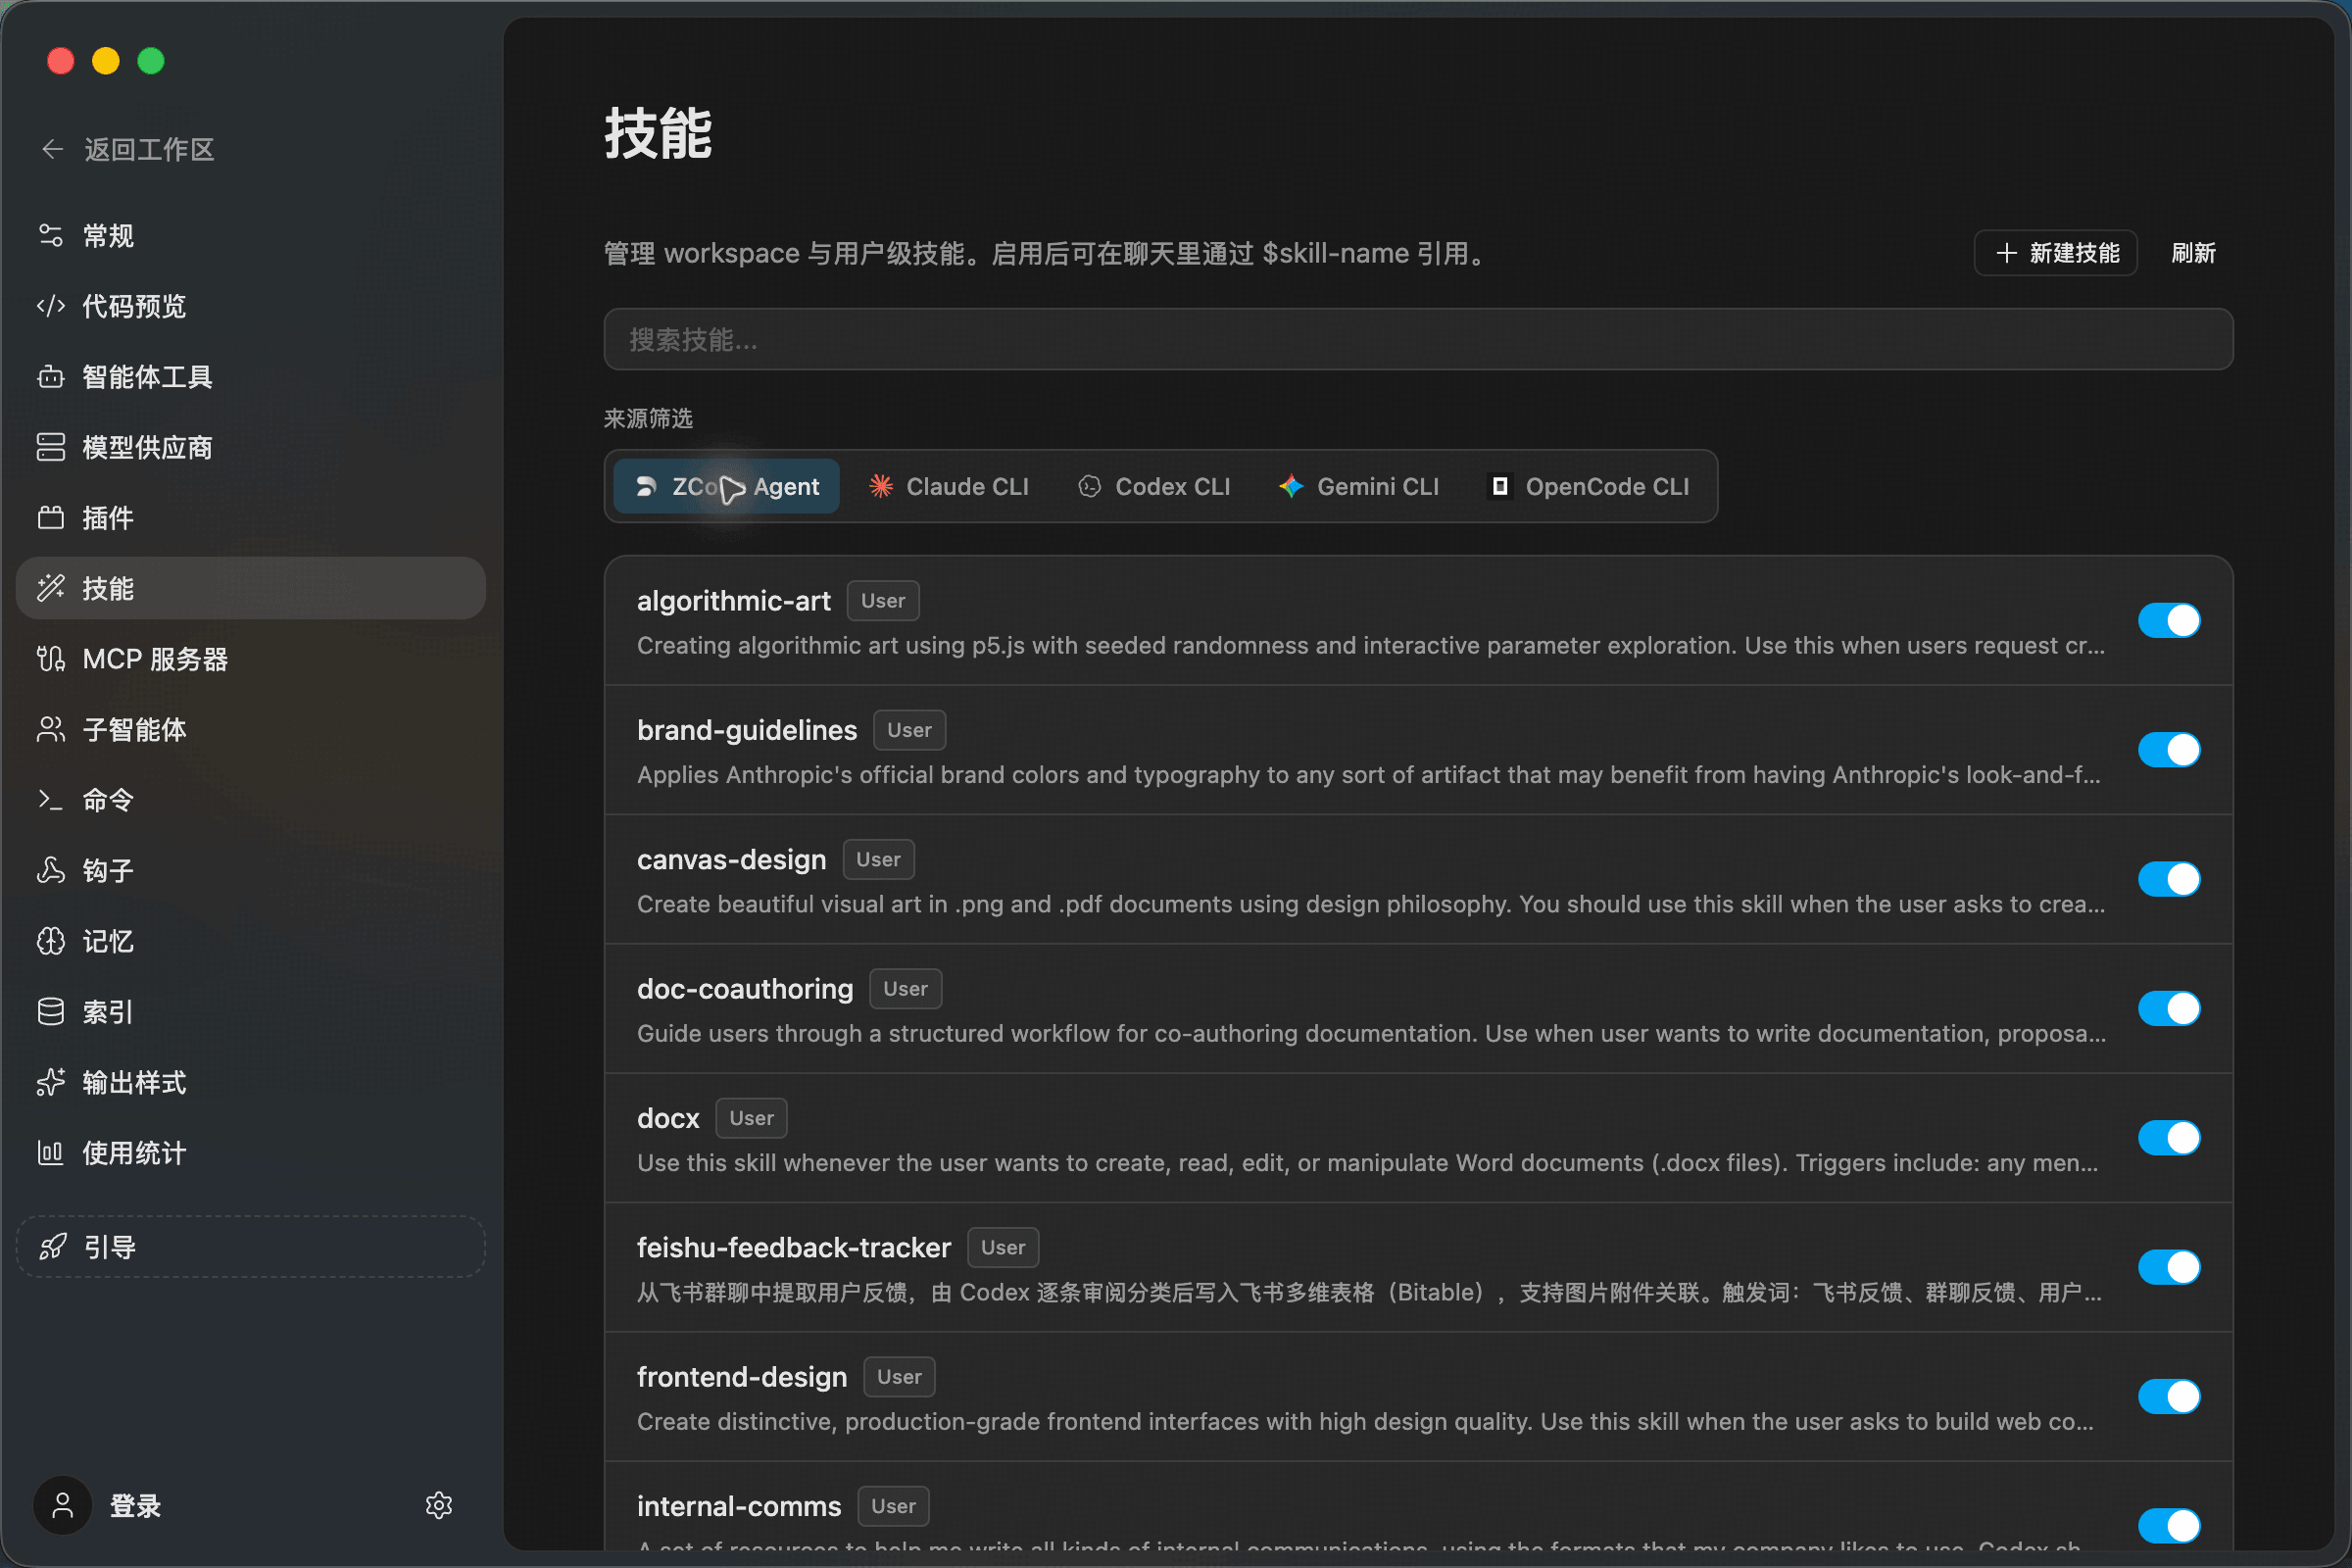The width and height of the screenshot is (2352, 1568).
Task: Click the 登录 login label
Action: (135, 1505)
